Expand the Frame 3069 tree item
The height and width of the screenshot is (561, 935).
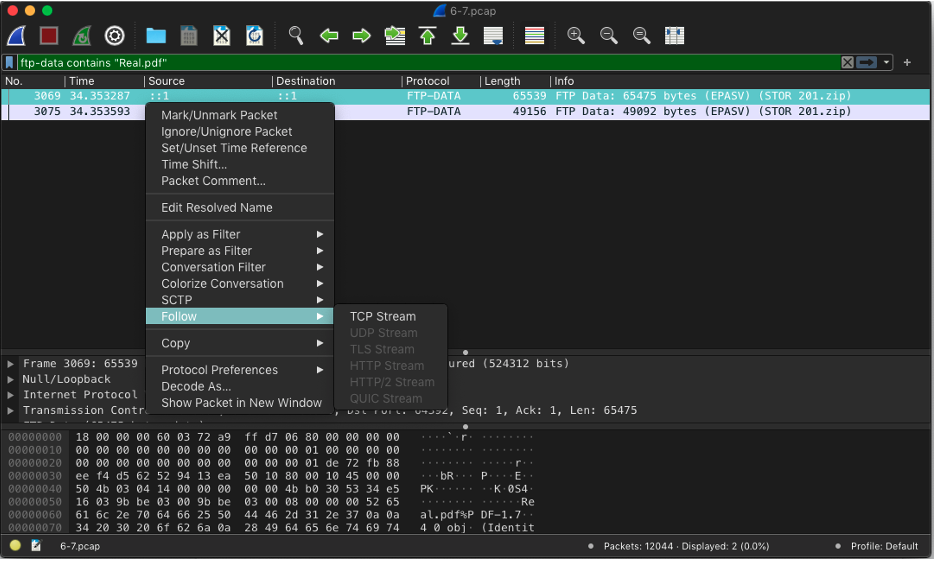[x=11, y=364]
